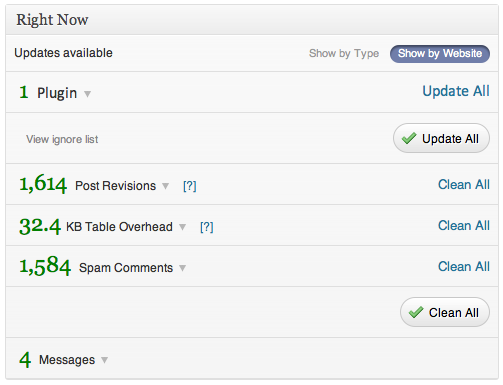Click the 4 Messages count
Screen dimensions: 503x385
(x=25, y=360)
